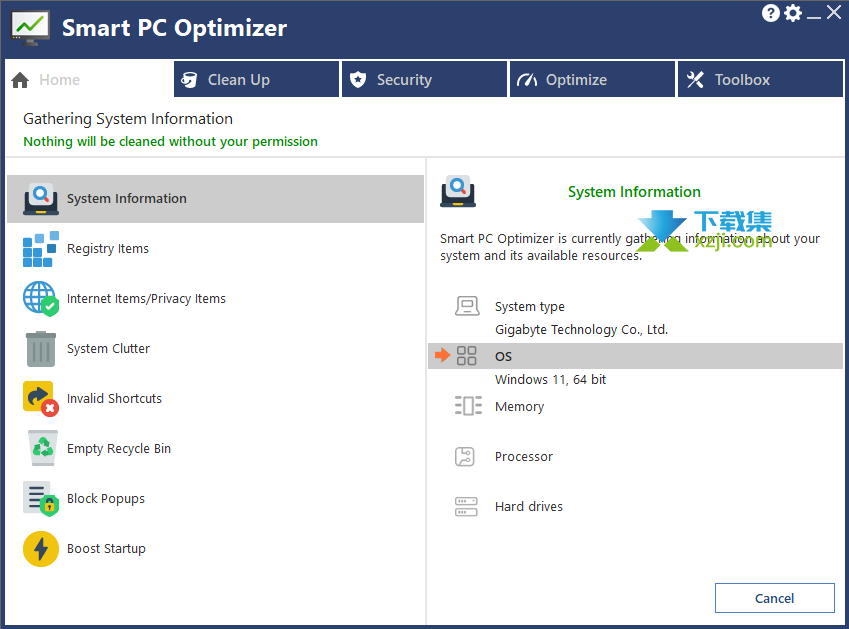Open the Security tab
The image size is (849, 629).
click(x=424, y=80)
